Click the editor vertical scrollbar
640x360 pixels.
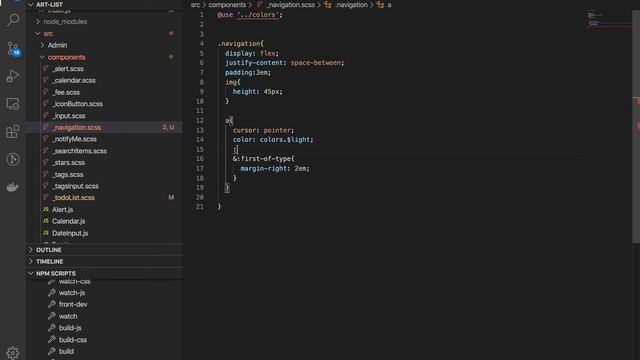point(636,127)
